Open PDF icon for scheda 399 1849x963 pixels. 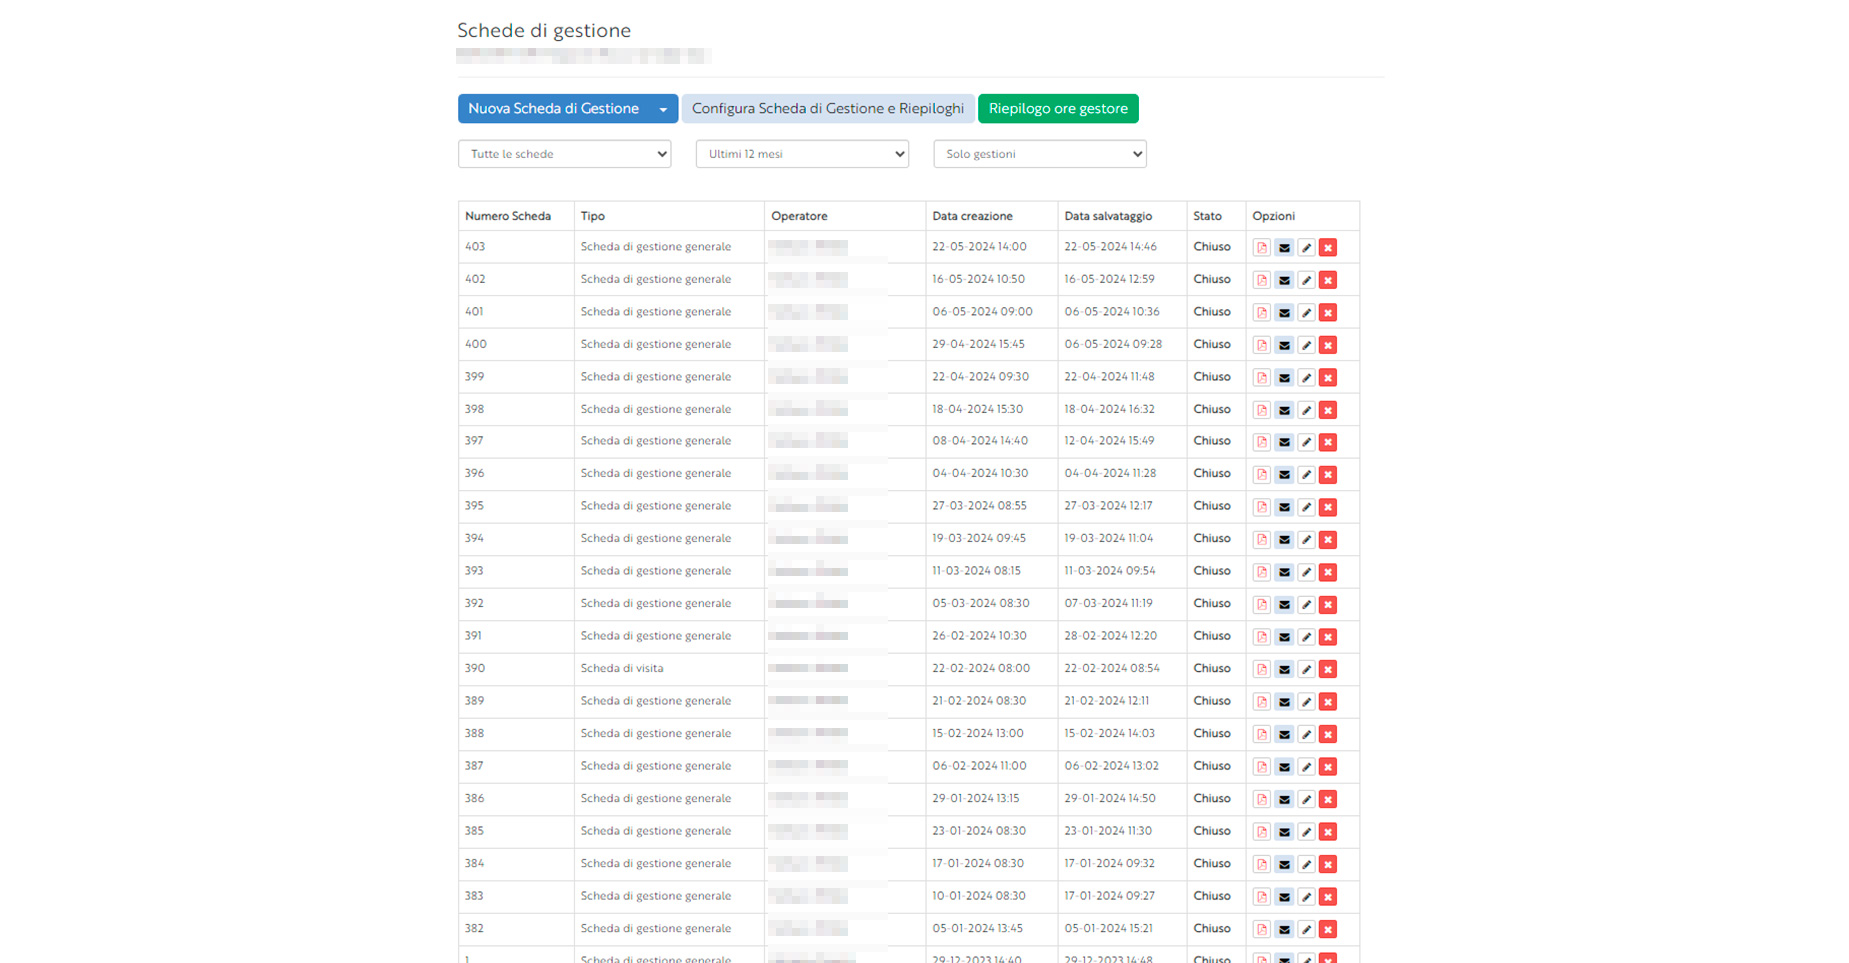click(x=1262, y=378)
